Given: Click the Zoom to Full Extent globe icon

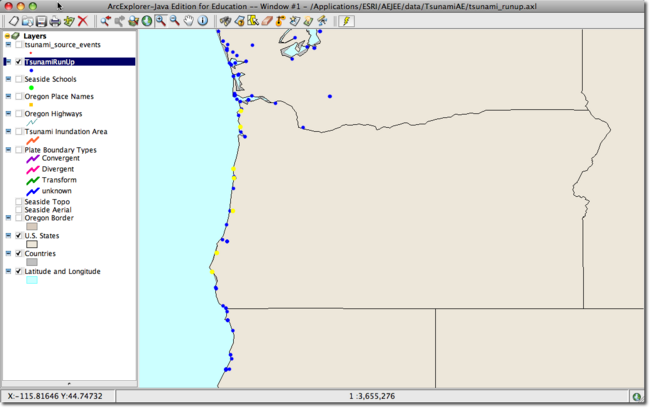Looking at the screenshot, I should pyautogui.click(x=147, y=21).
